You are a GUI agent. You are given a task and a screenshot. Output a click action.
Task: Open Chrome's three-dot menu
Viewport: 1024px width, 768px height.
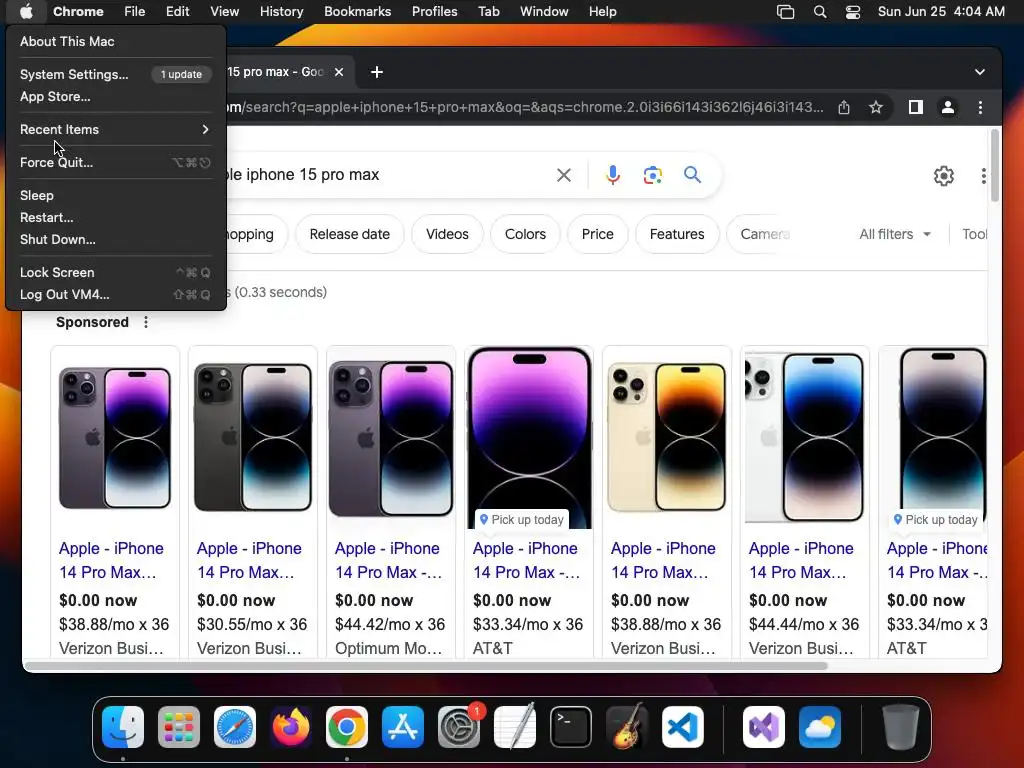[x=980, y=107]
